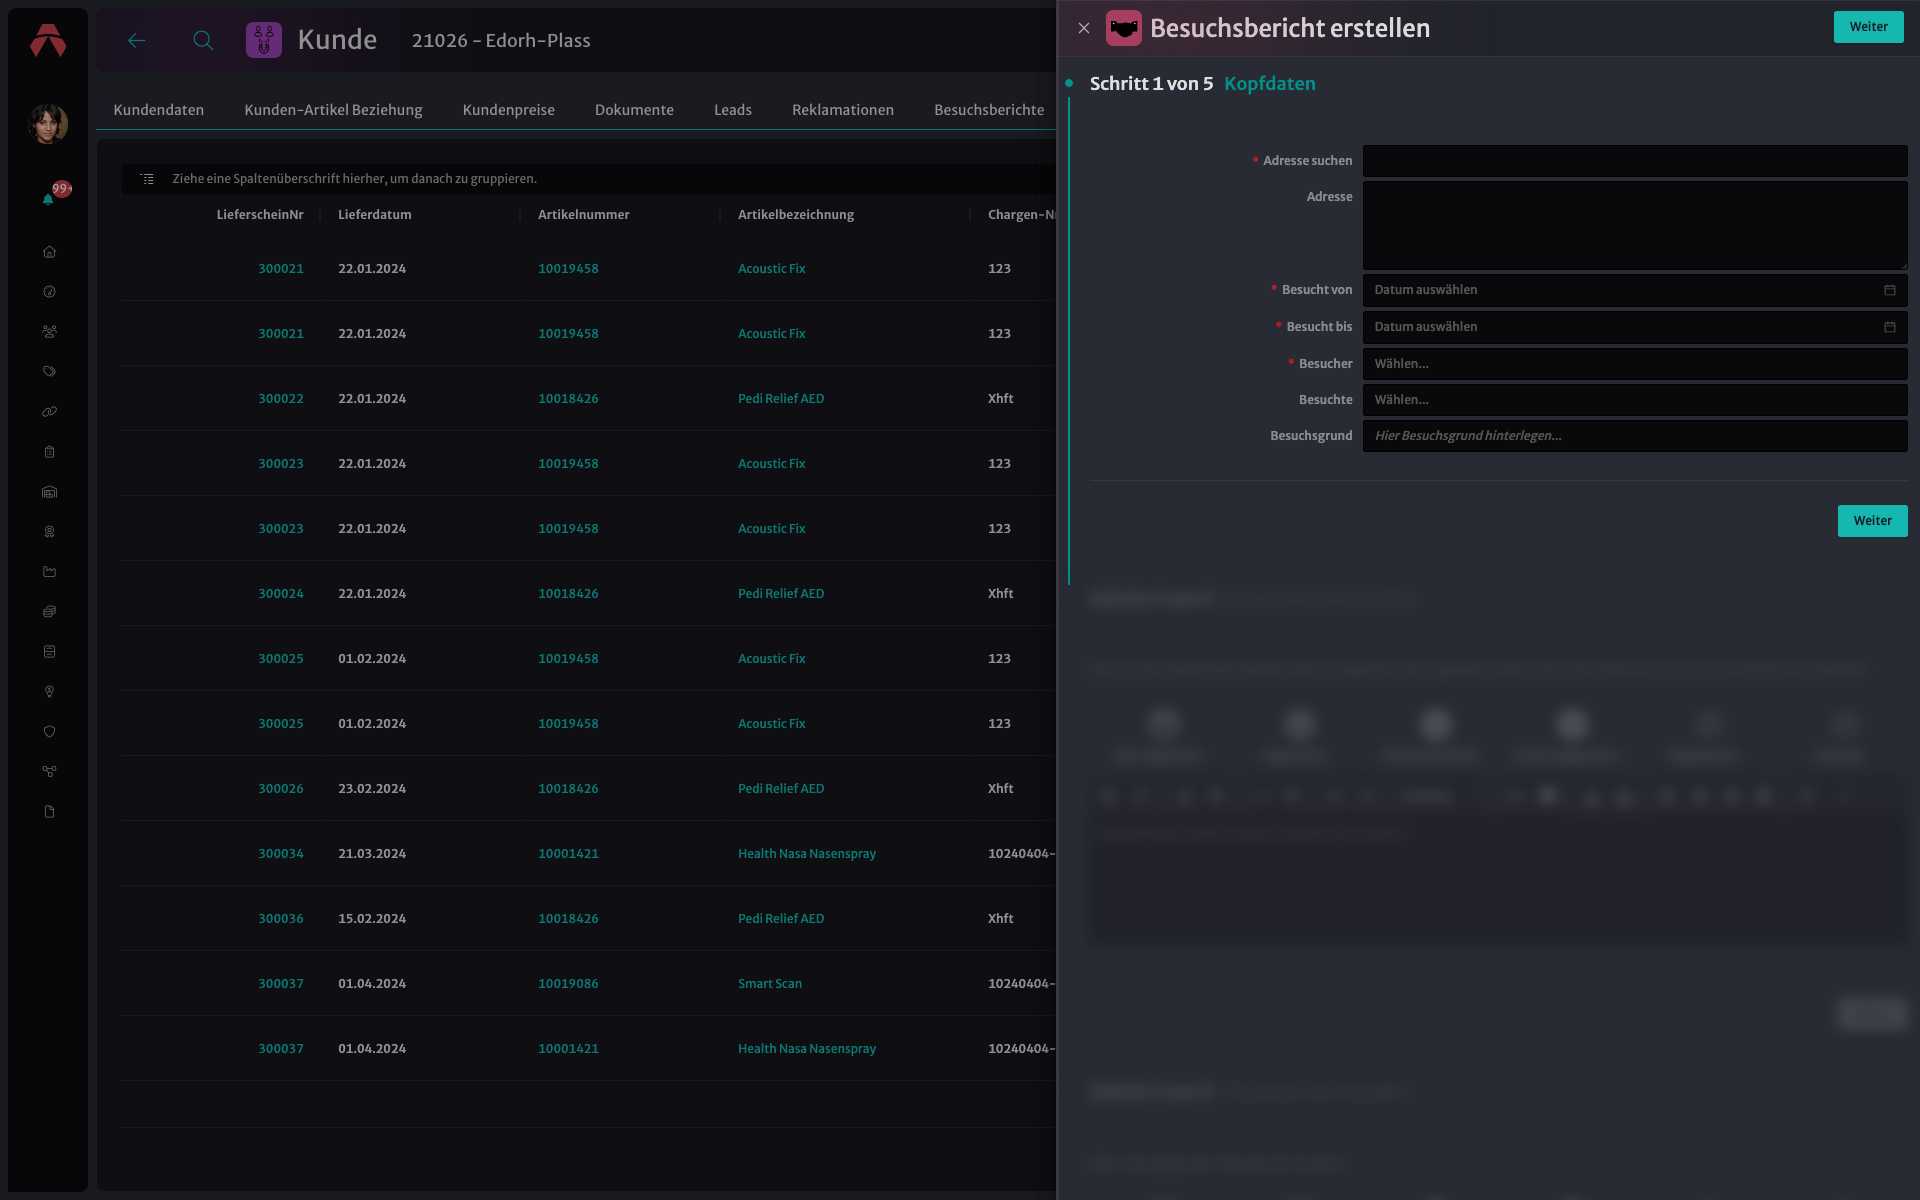
Task: Open notifications bell with 99+ badge
Action: coord(49,198)
